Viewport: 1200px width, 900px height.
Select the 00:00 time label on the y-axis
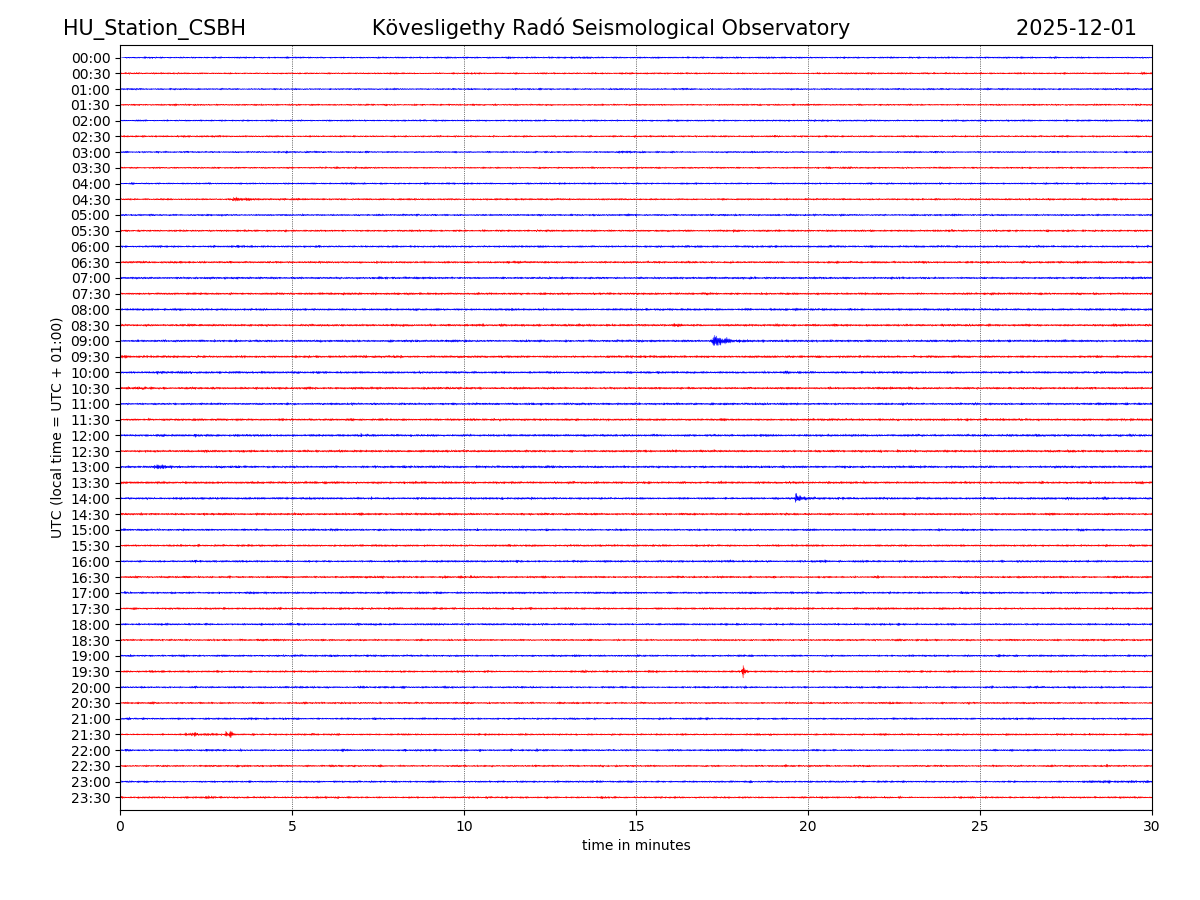90,58
